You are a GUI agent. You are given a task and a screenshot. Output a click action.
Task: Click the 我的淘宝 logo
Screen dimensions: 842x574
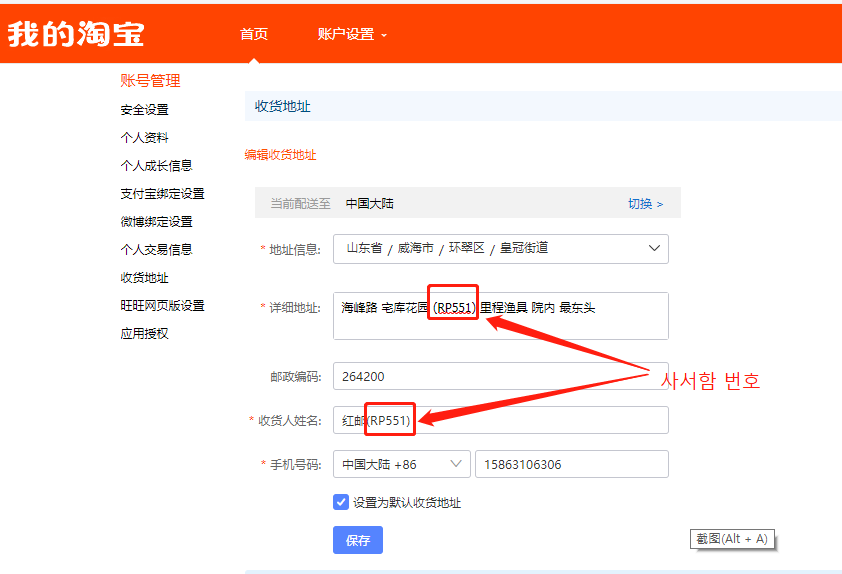[76, 34]
